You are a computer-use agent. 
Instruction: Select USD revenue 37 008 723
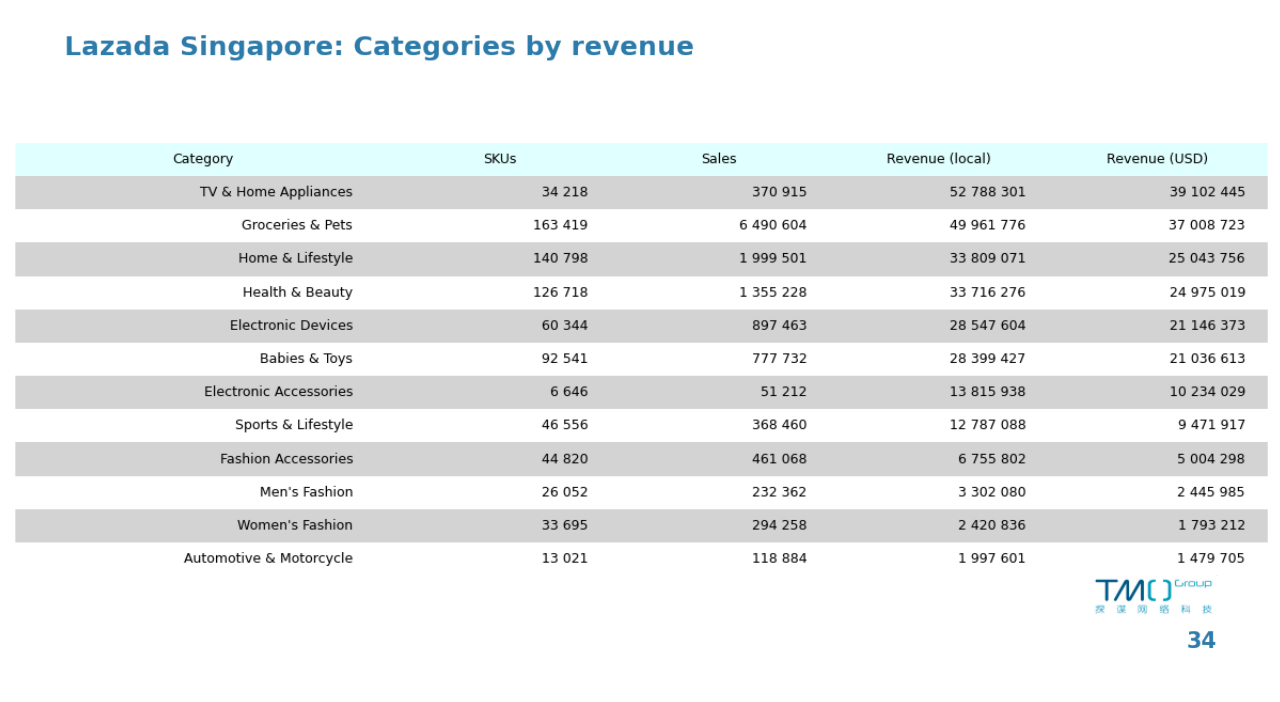[1207, 225]
